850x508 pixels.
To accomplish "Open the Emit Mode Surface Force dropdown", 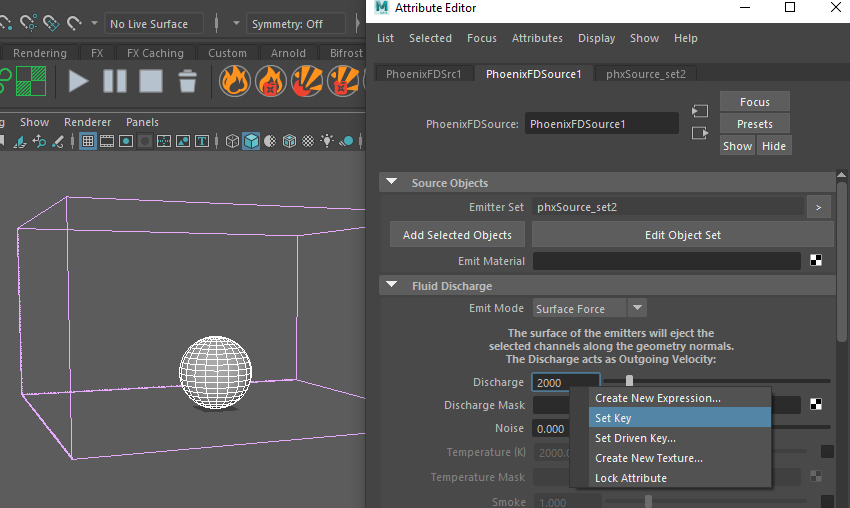I will click(590, 308).
